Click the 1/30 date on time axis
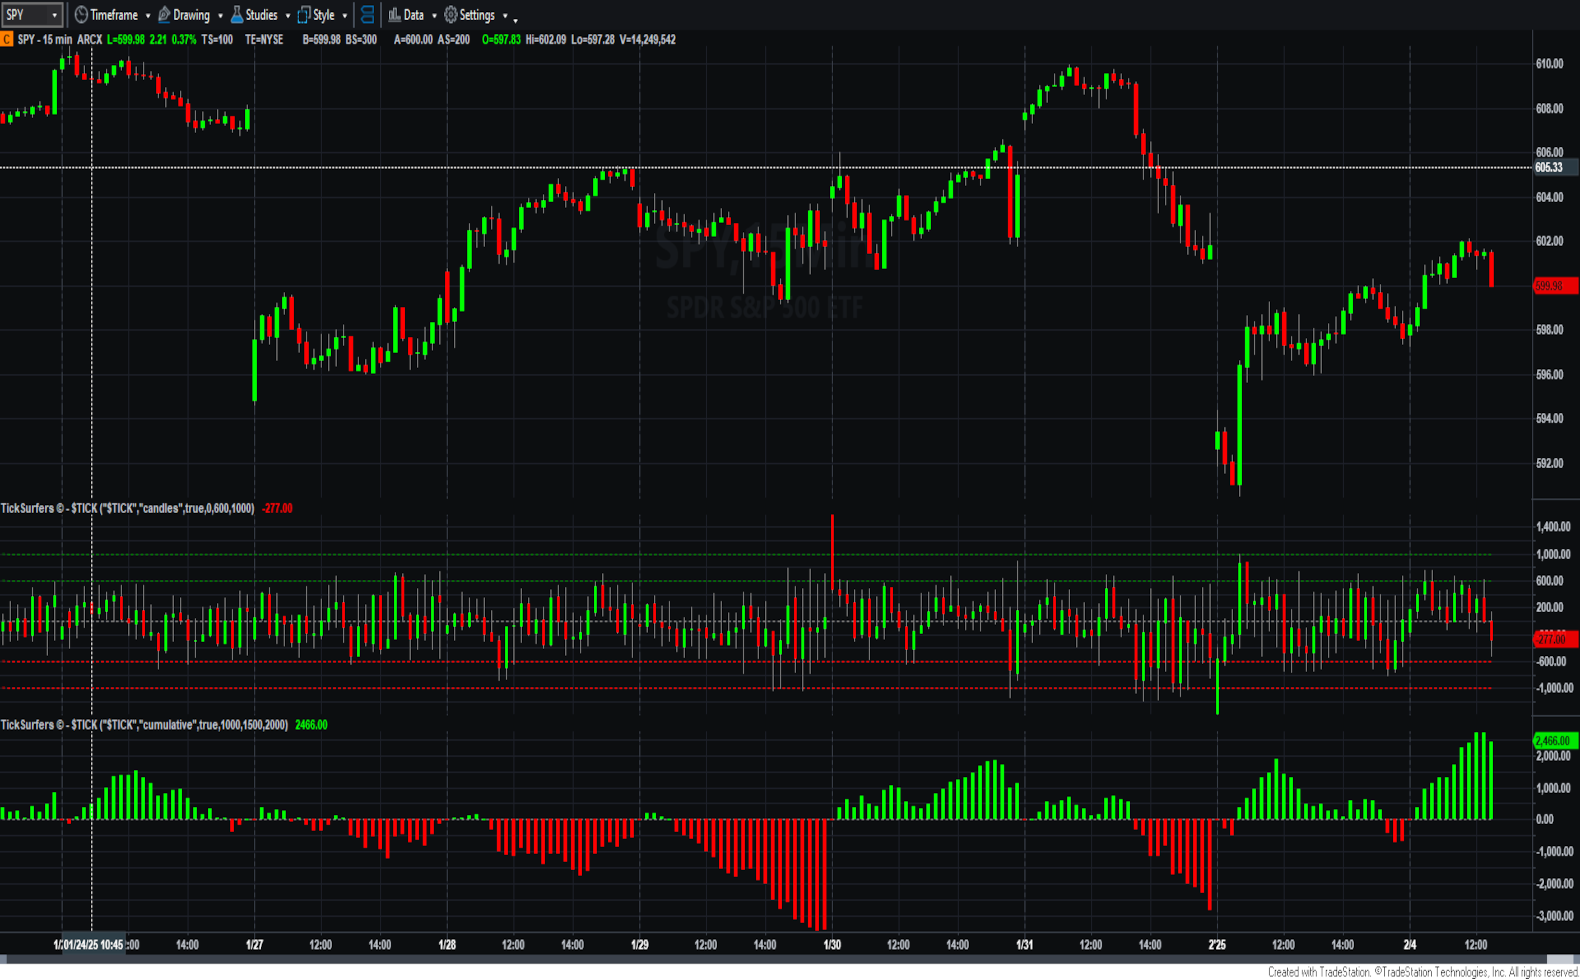 click(832, 945)
